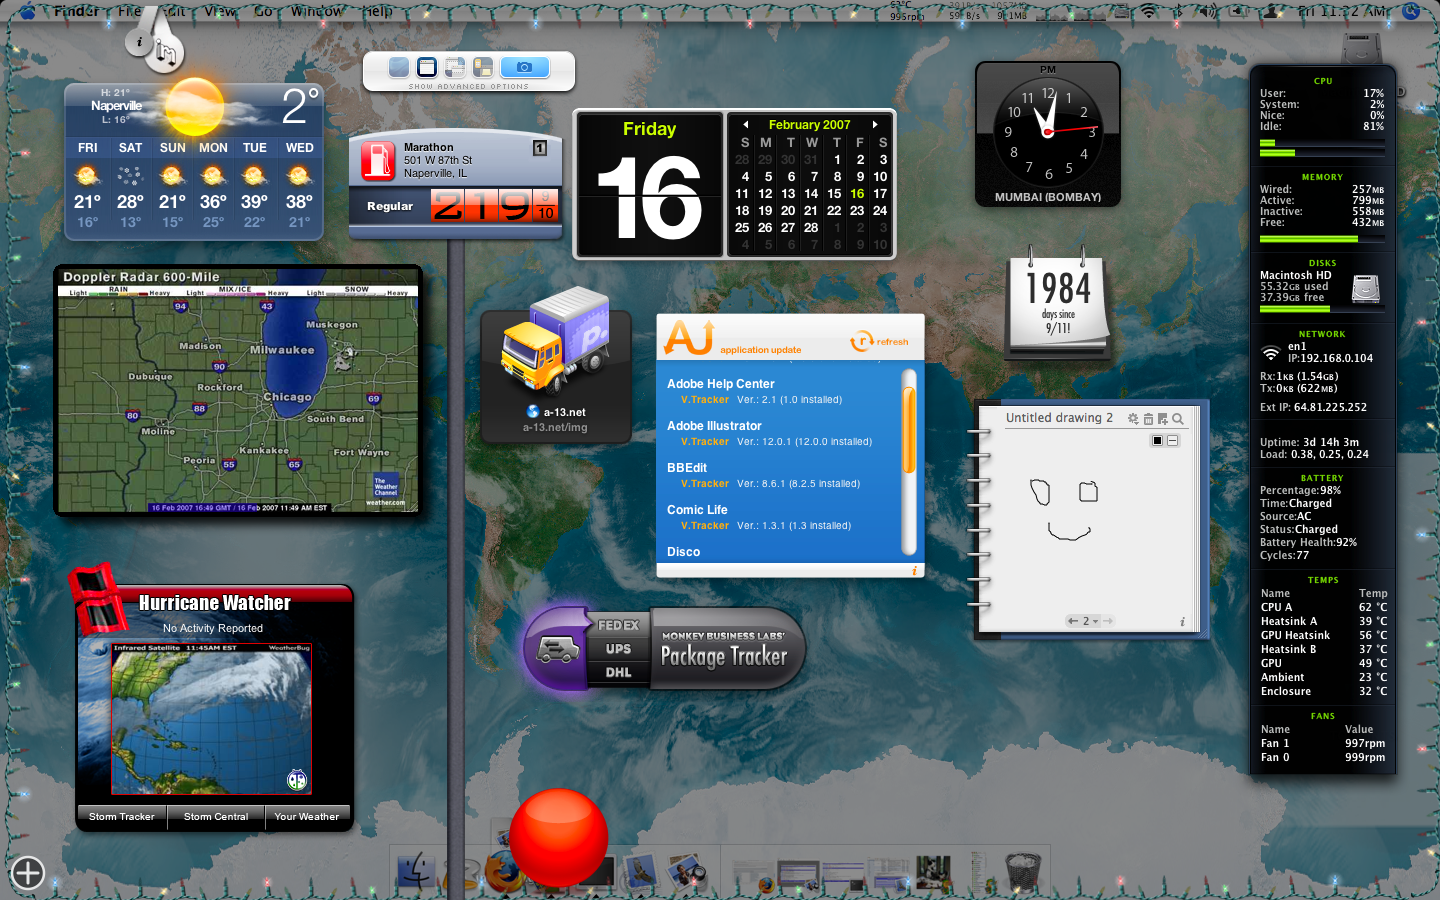The height and width of the screenshot is (900, 1440).
Task: Click the hurricane flag icon
Action: tap(96, 598)
